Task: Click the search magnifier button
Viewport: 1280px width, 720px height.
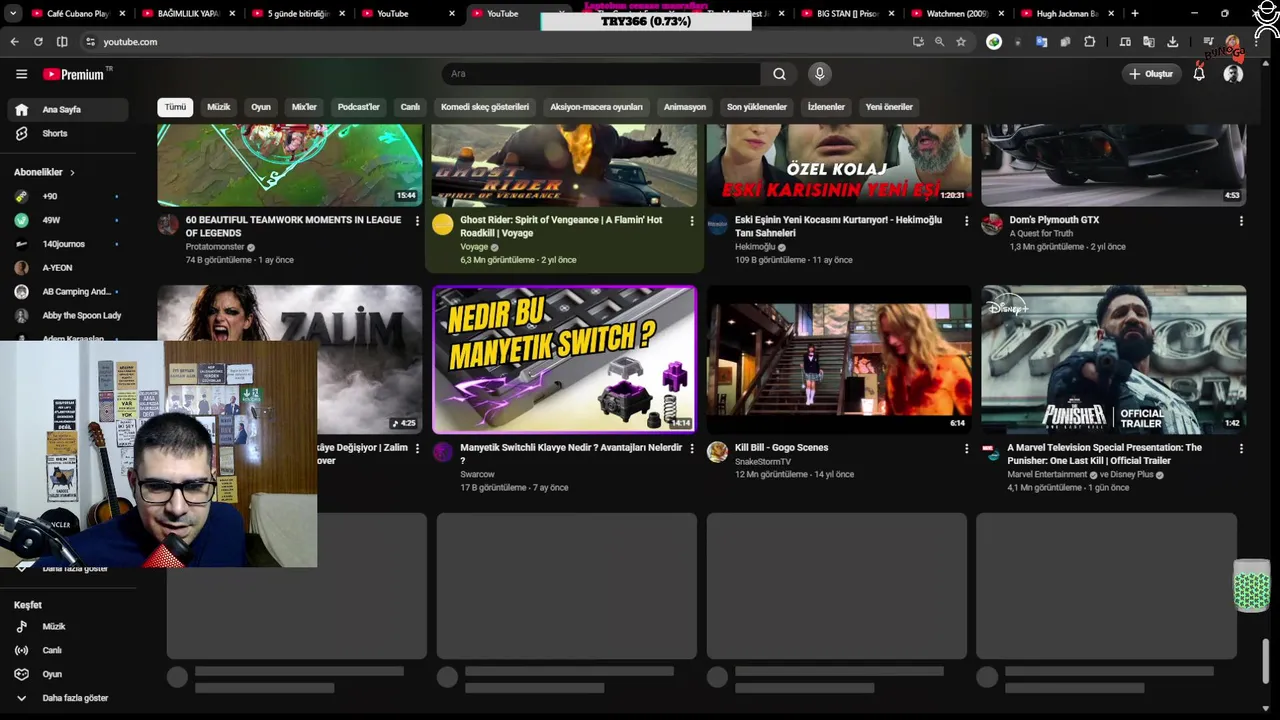Action: click(x=779, y=74)
